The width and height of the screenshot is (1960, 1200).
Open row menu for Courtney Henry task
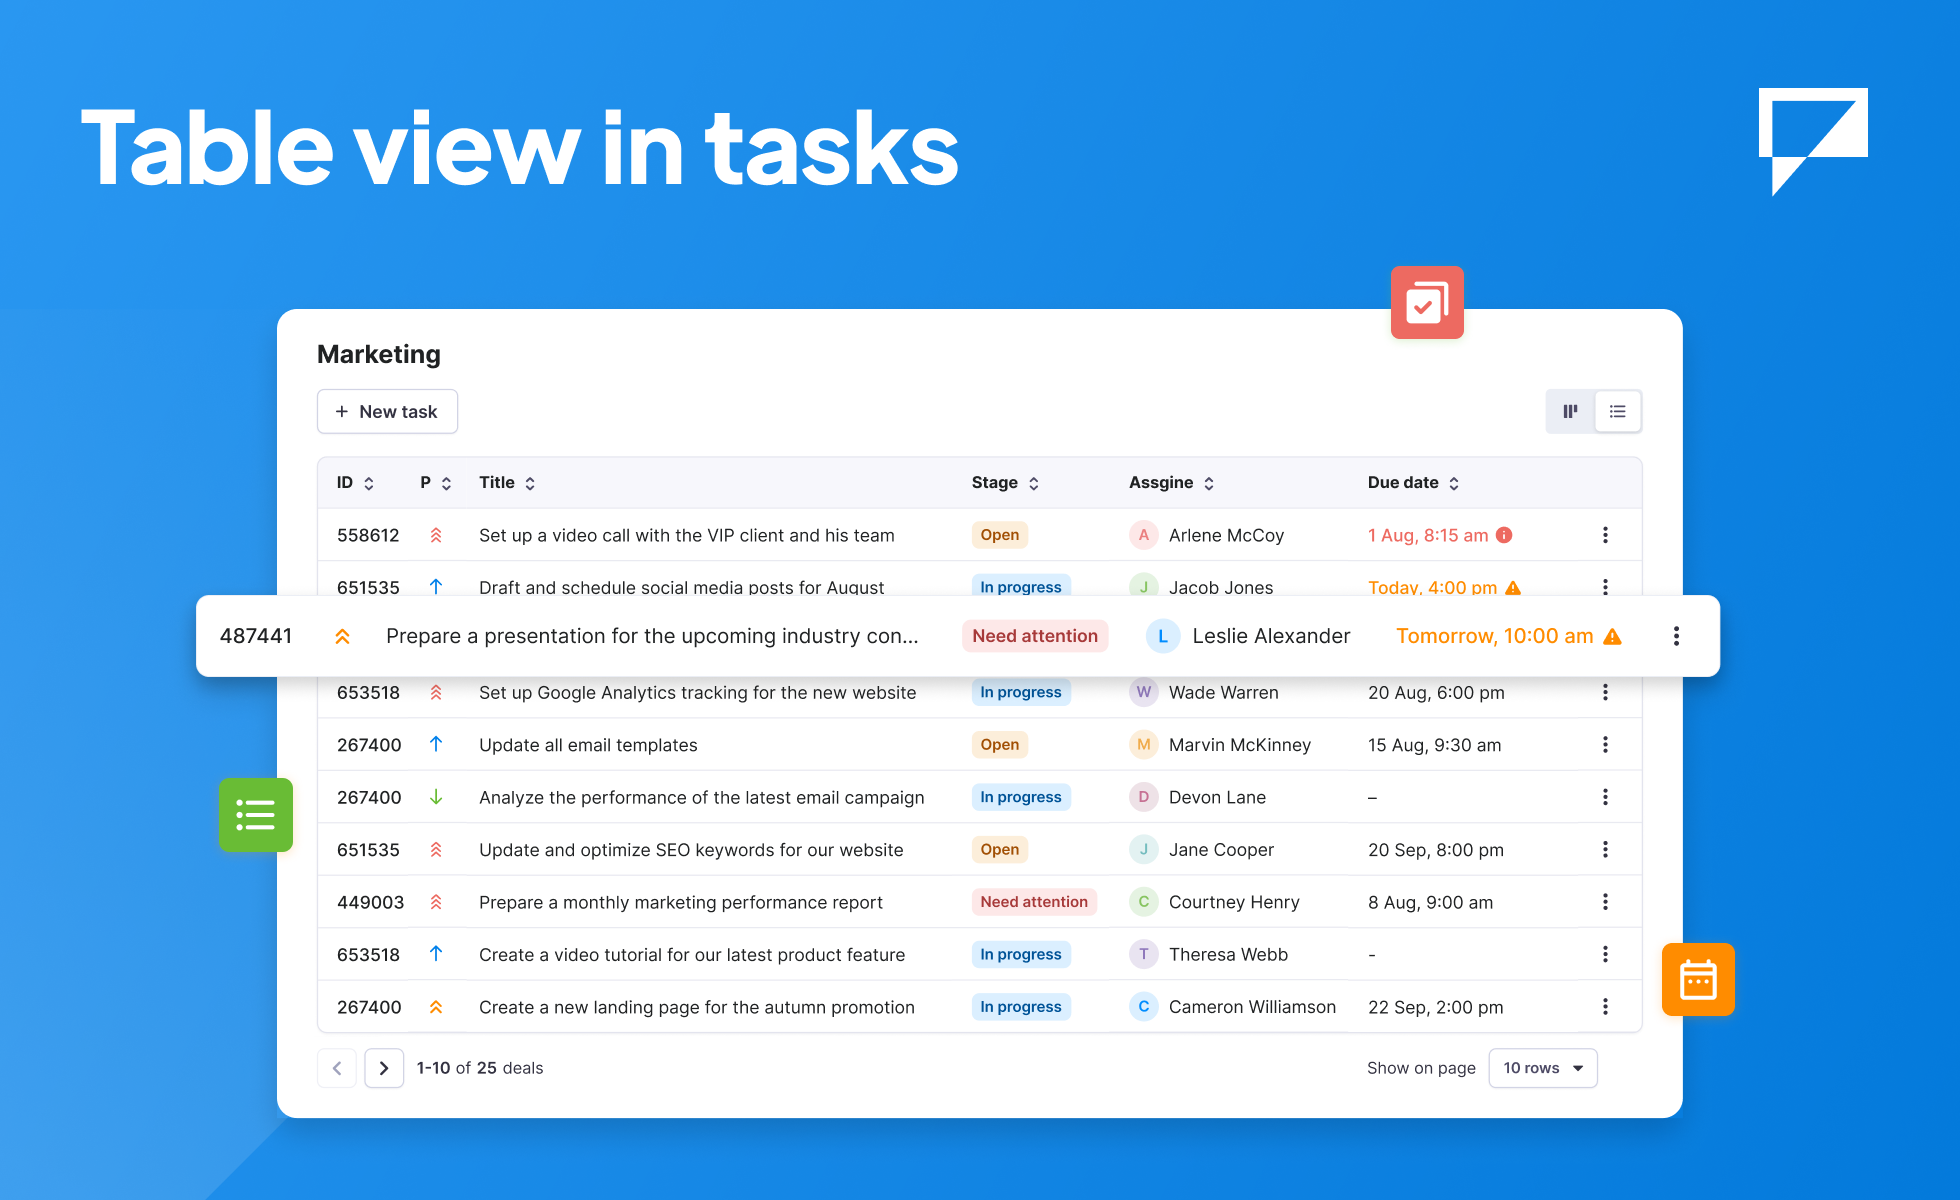[x=1605, y=902]
